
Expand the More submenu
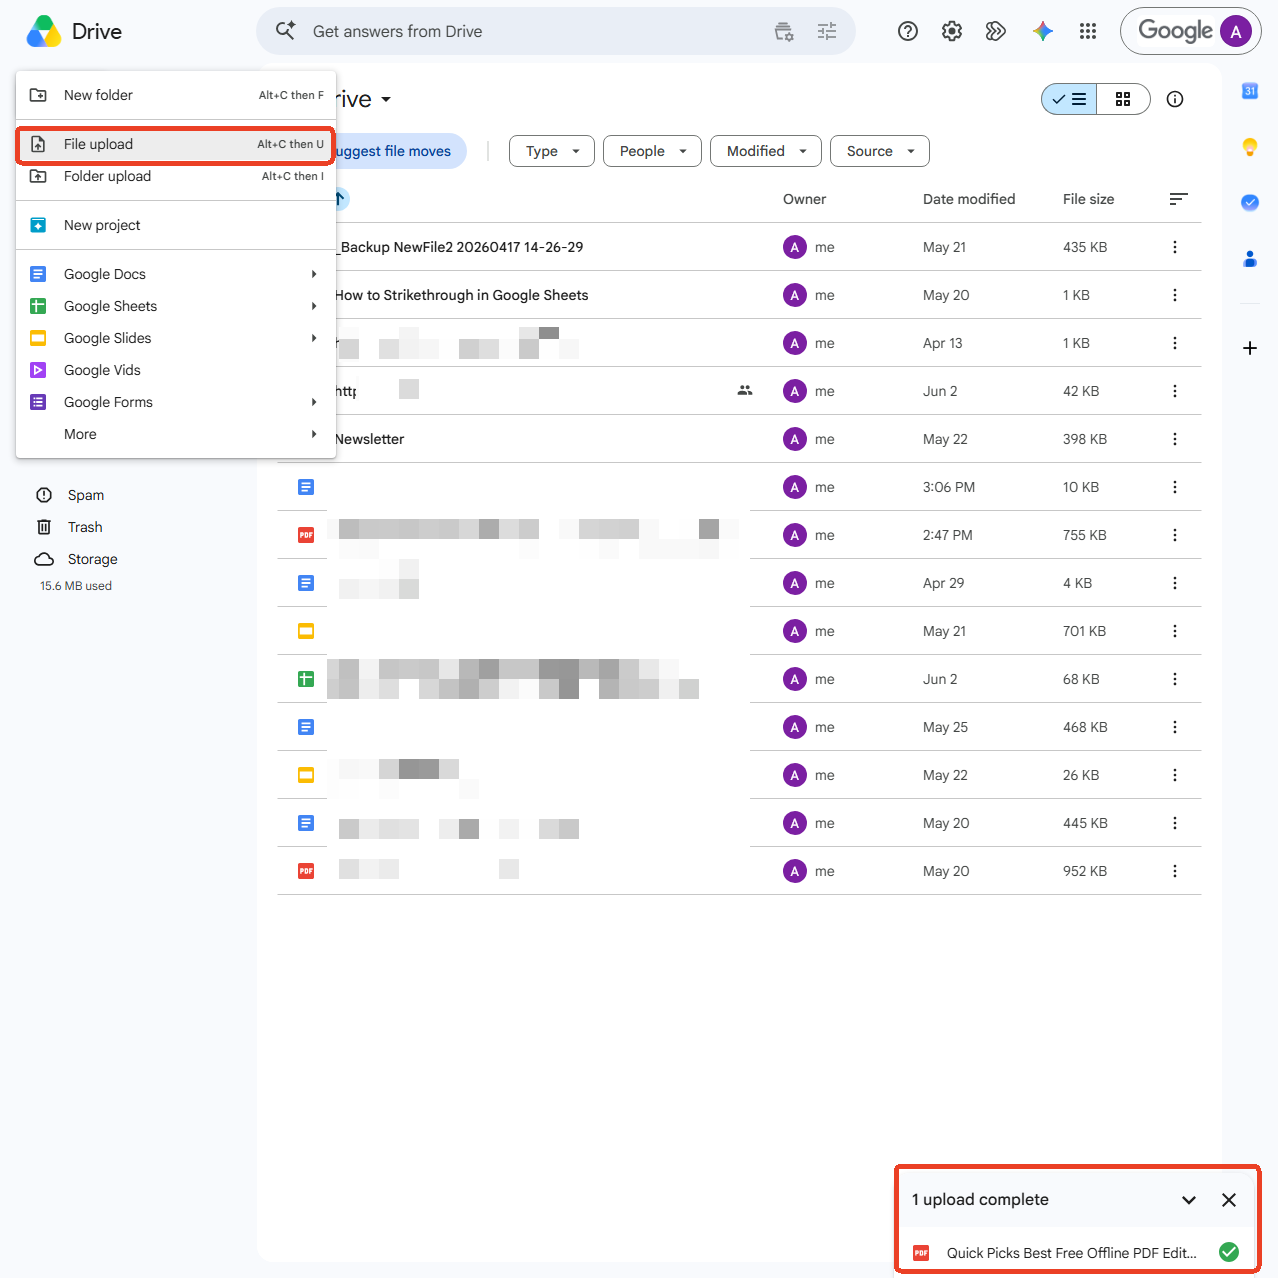[x=176, y=434]
